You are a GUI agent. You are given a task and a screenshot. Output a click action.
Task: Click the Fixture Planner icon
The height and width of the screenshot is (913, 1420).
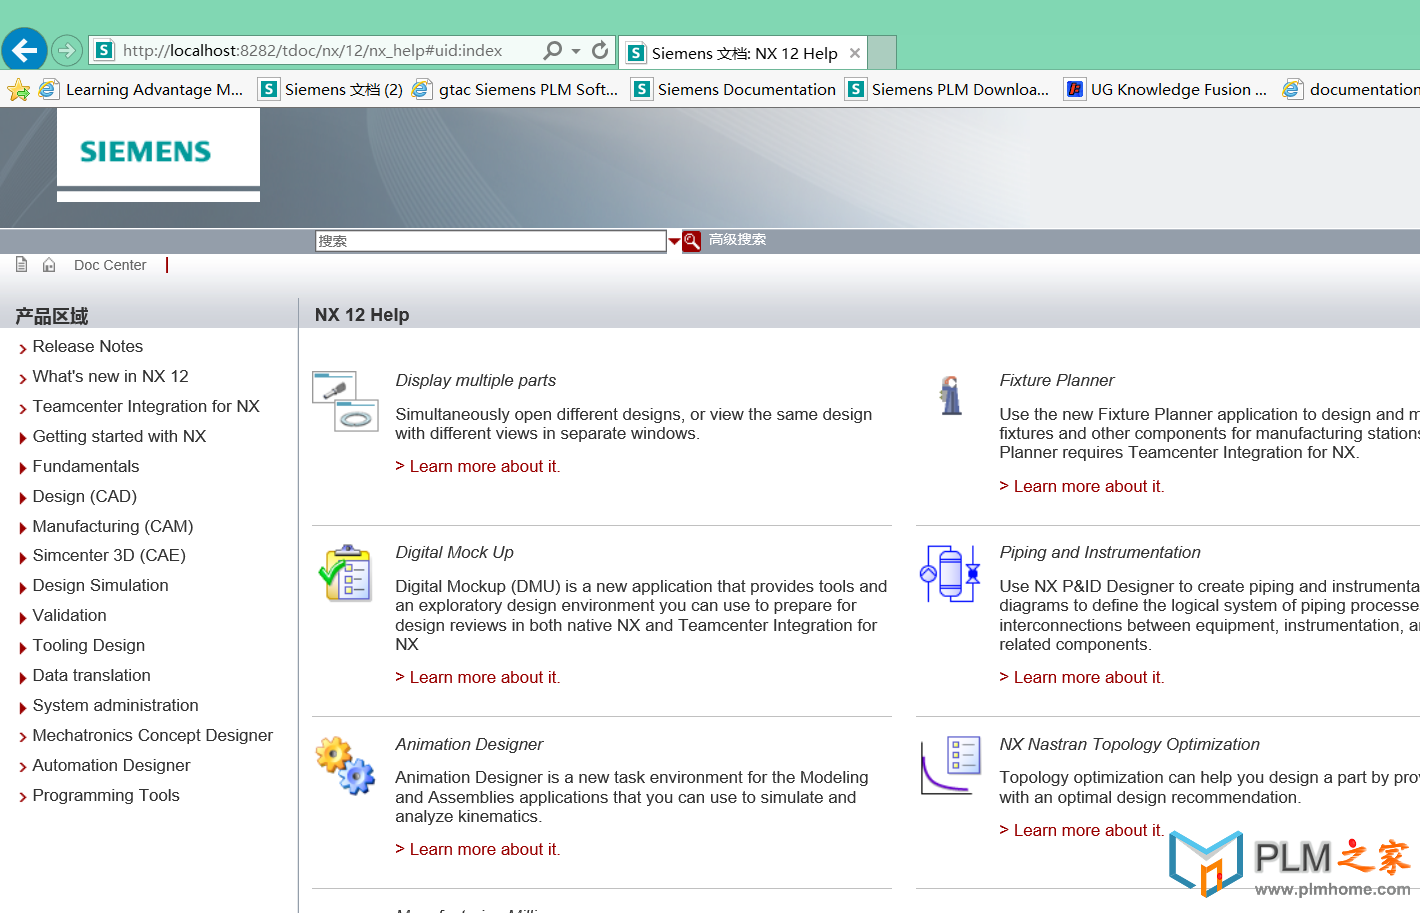pyautogui.click(x=951, y=396)
